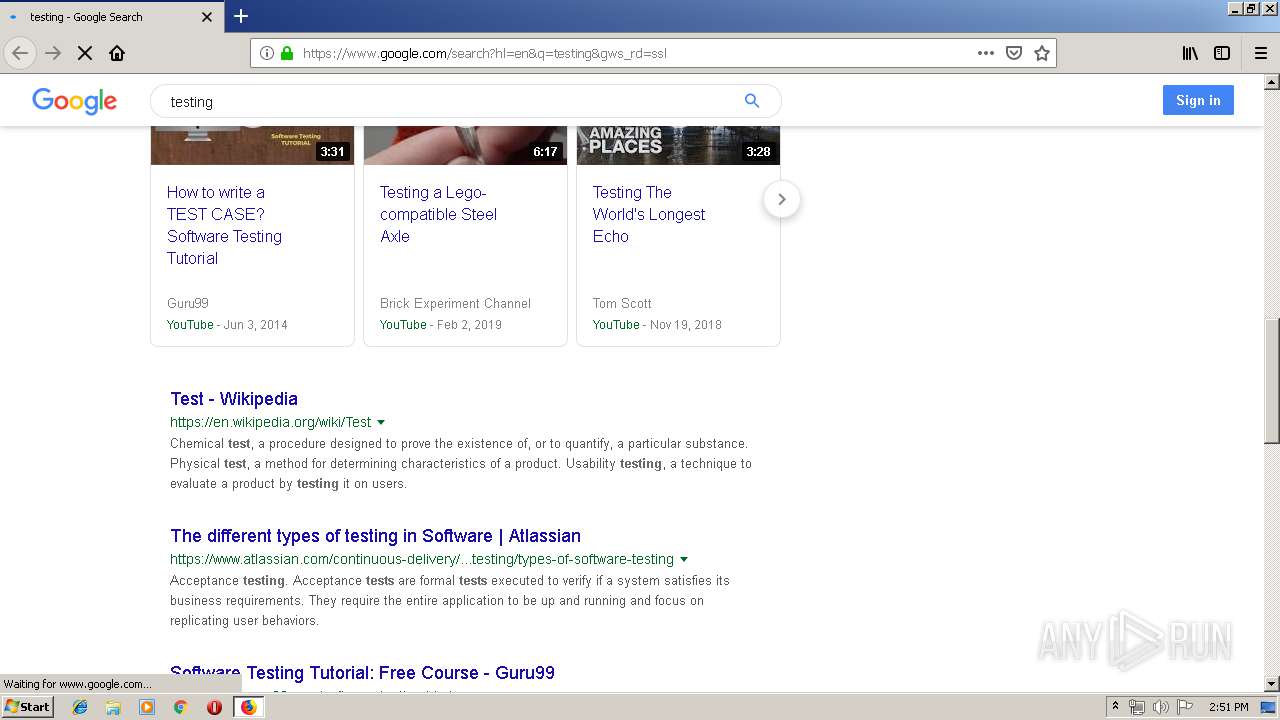Click the Google logo
Viewport: 1280px width, 720px height.
click(x=75, y=101)
